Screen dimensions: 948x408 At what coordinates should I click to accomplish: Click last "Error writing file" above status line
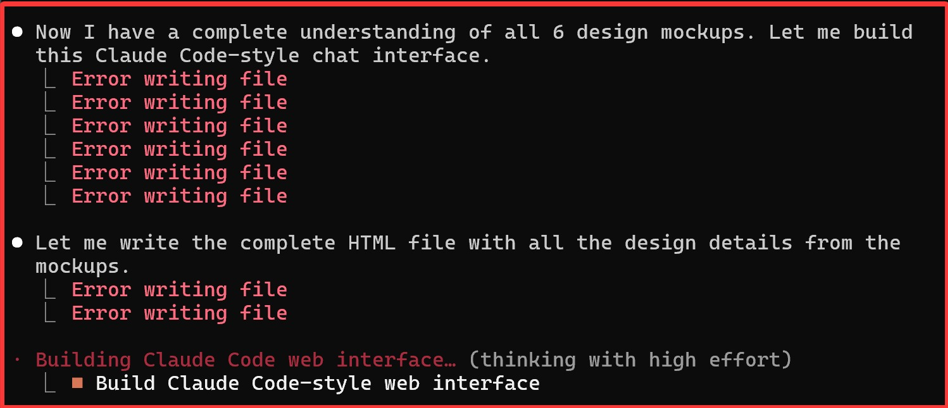[179, 313]
